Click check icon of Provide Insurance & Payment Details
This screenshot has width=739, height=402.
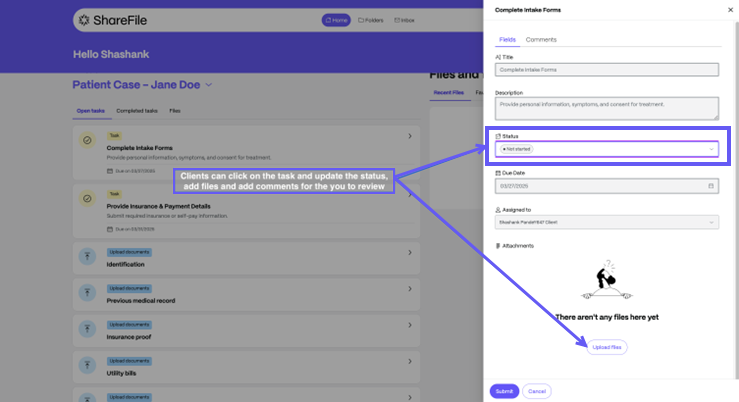click(87, 199)
